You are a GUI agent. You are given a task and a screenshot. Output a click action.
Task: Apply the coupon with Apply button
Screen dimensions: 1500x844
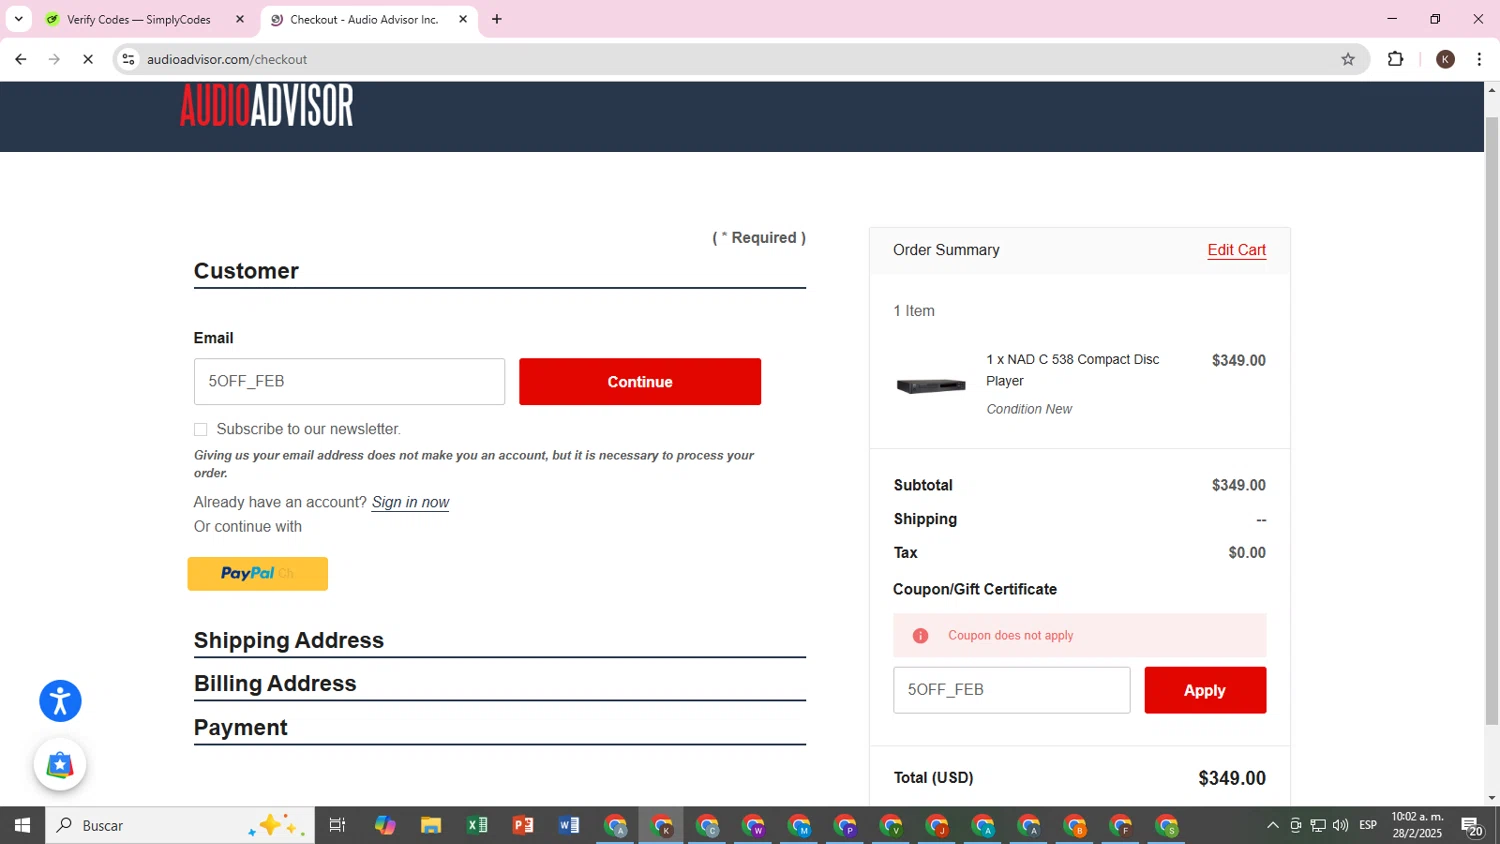coord(1205,690)
